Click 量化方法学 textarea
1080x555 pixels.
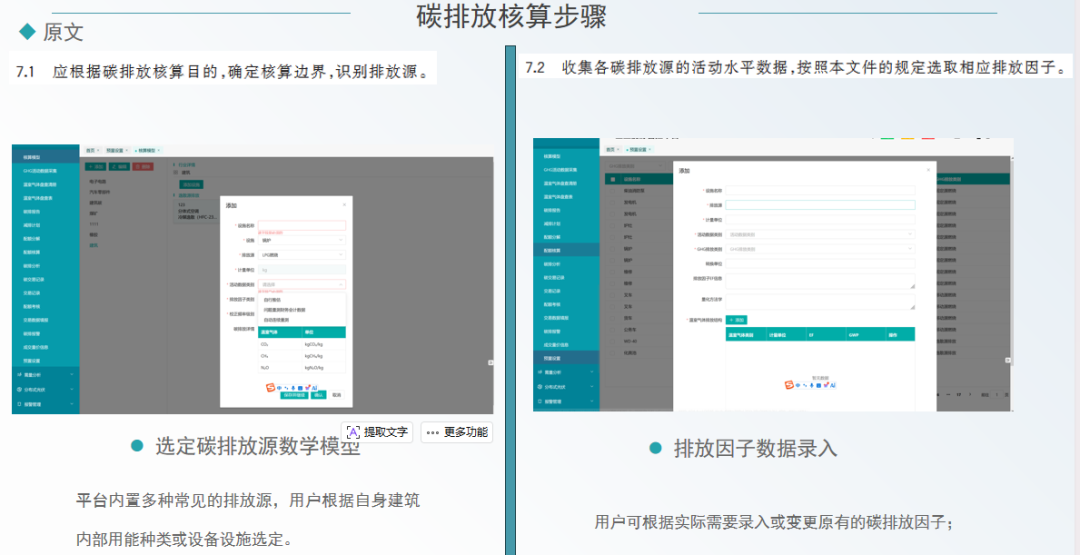pyautogui.click(x=820, y=302)
